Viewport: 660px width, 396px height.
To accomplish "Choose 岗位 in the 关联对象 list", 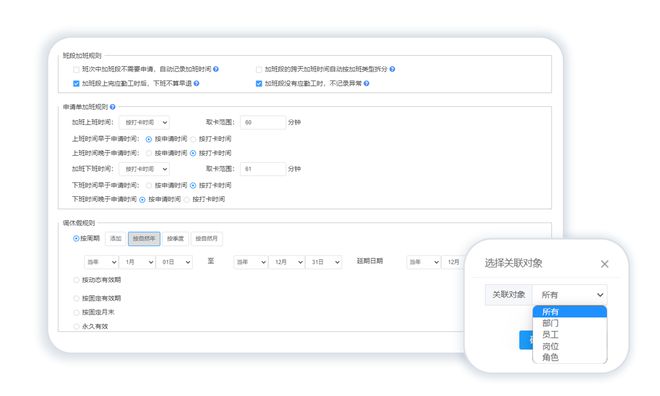I will tap(570, 346).
